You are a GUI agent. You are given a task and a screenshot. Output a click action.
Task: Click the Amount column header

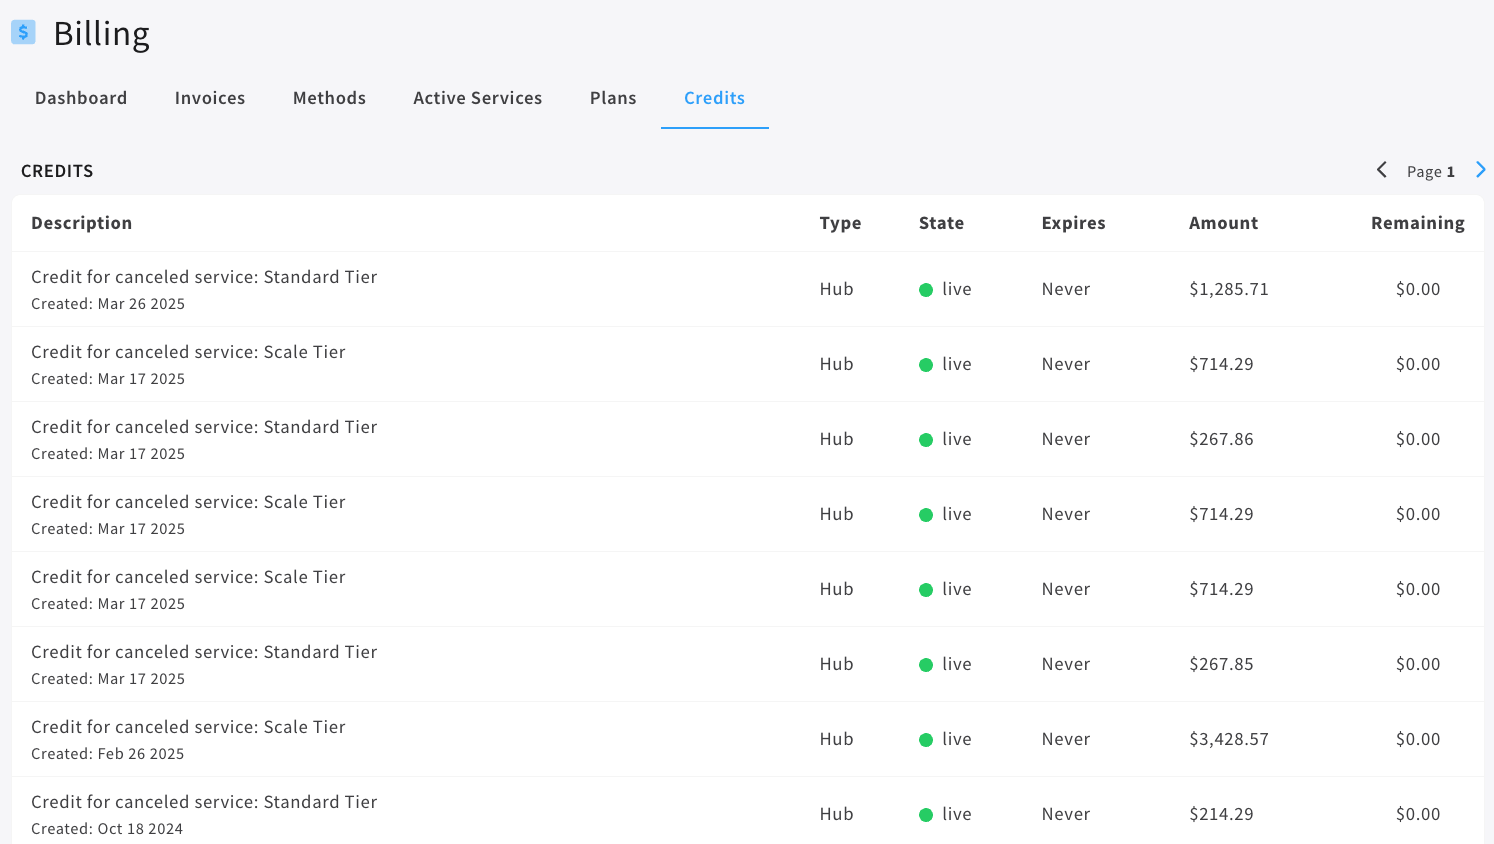pos(1223,222)
